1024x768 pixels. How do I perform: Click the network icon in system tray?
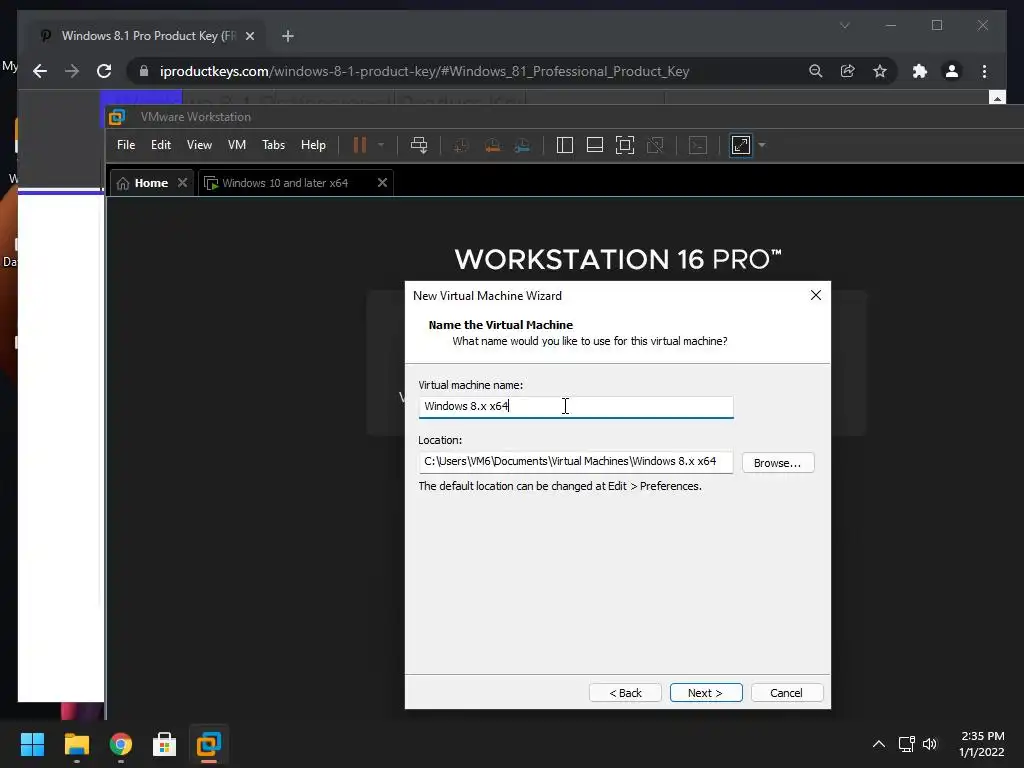906,744
